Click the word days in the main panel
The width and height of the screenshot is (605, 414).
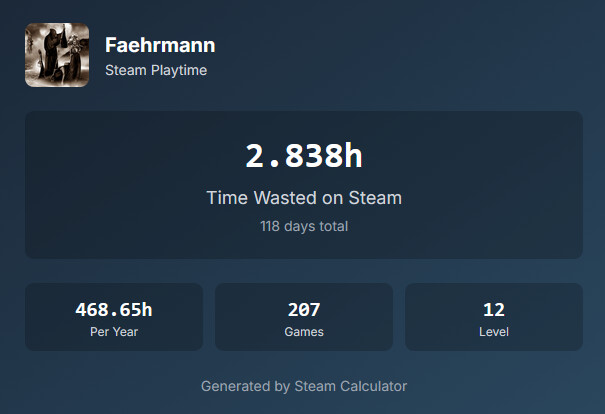[x=299, y=226]
